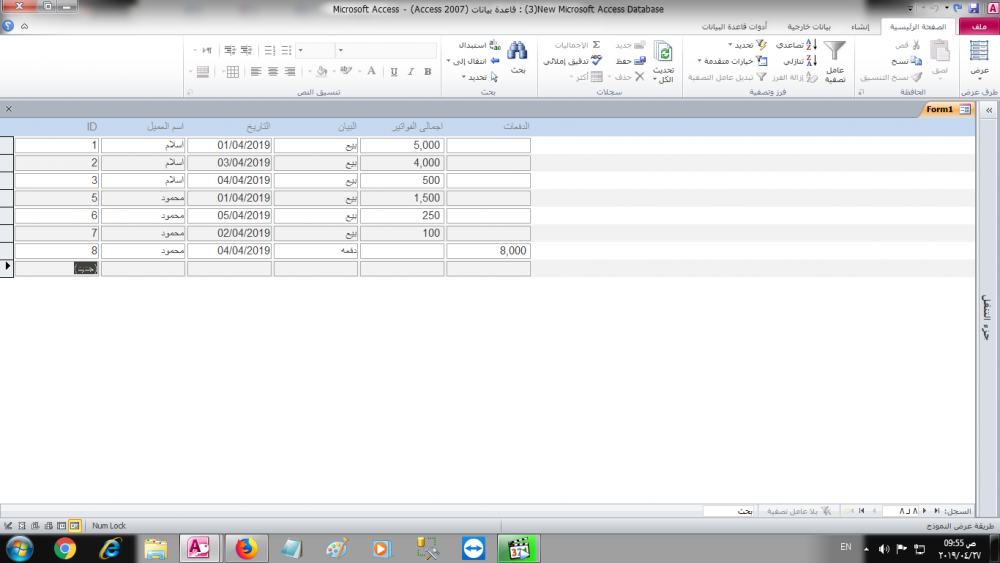The width and height of the screenshot is (1000, 563).
Task: Click Save record (حفظ) icon
Action: (x=639, y=61)
